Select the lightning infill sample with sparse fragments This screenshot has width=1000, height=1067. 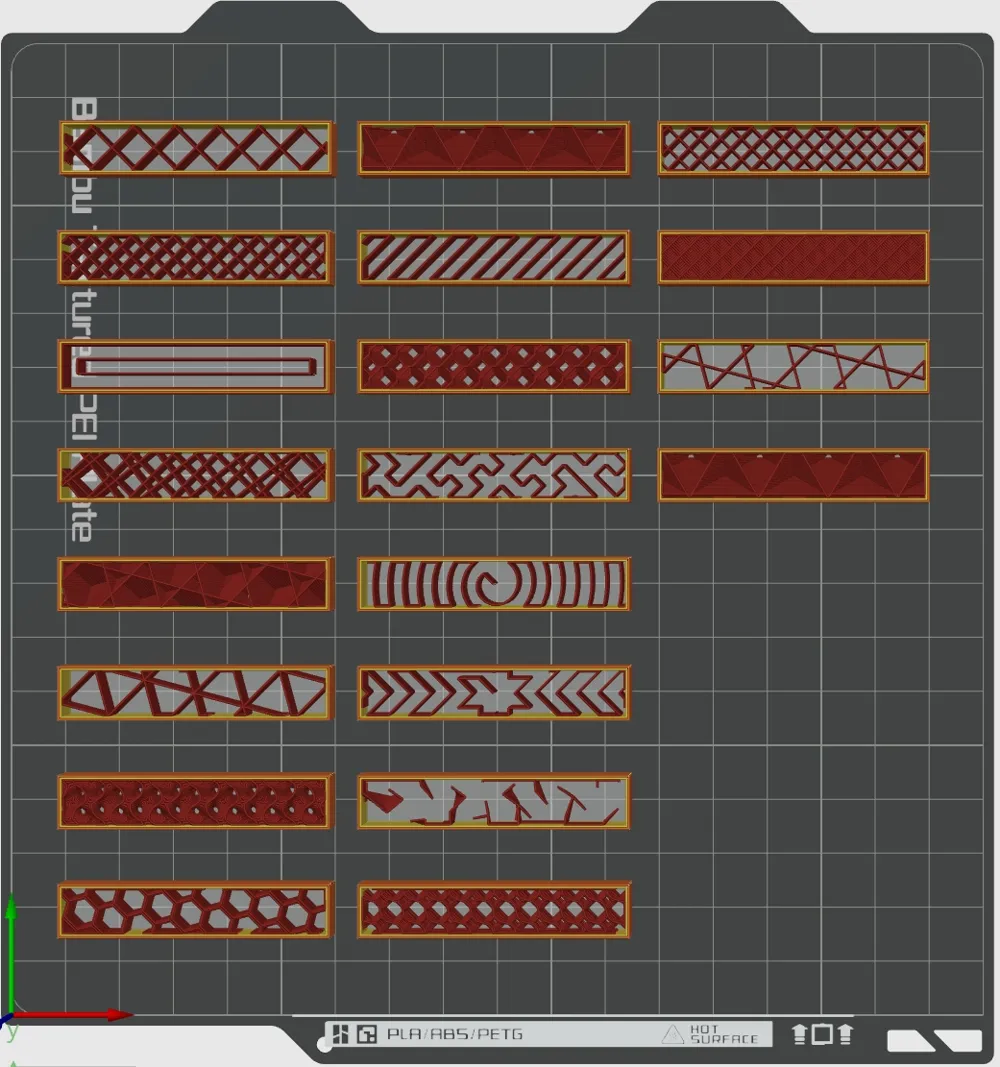(494, 801)
